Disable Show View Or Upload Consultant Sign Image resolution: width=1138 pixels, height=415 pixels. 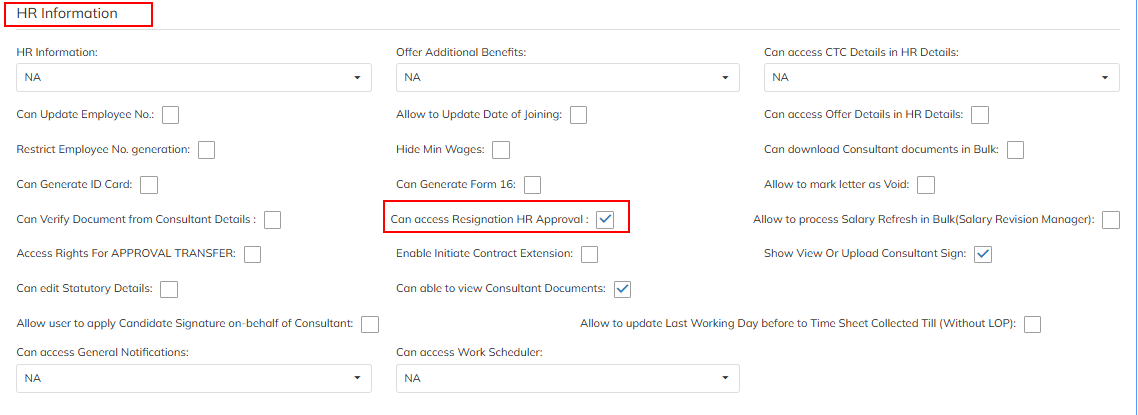[983, 254]
